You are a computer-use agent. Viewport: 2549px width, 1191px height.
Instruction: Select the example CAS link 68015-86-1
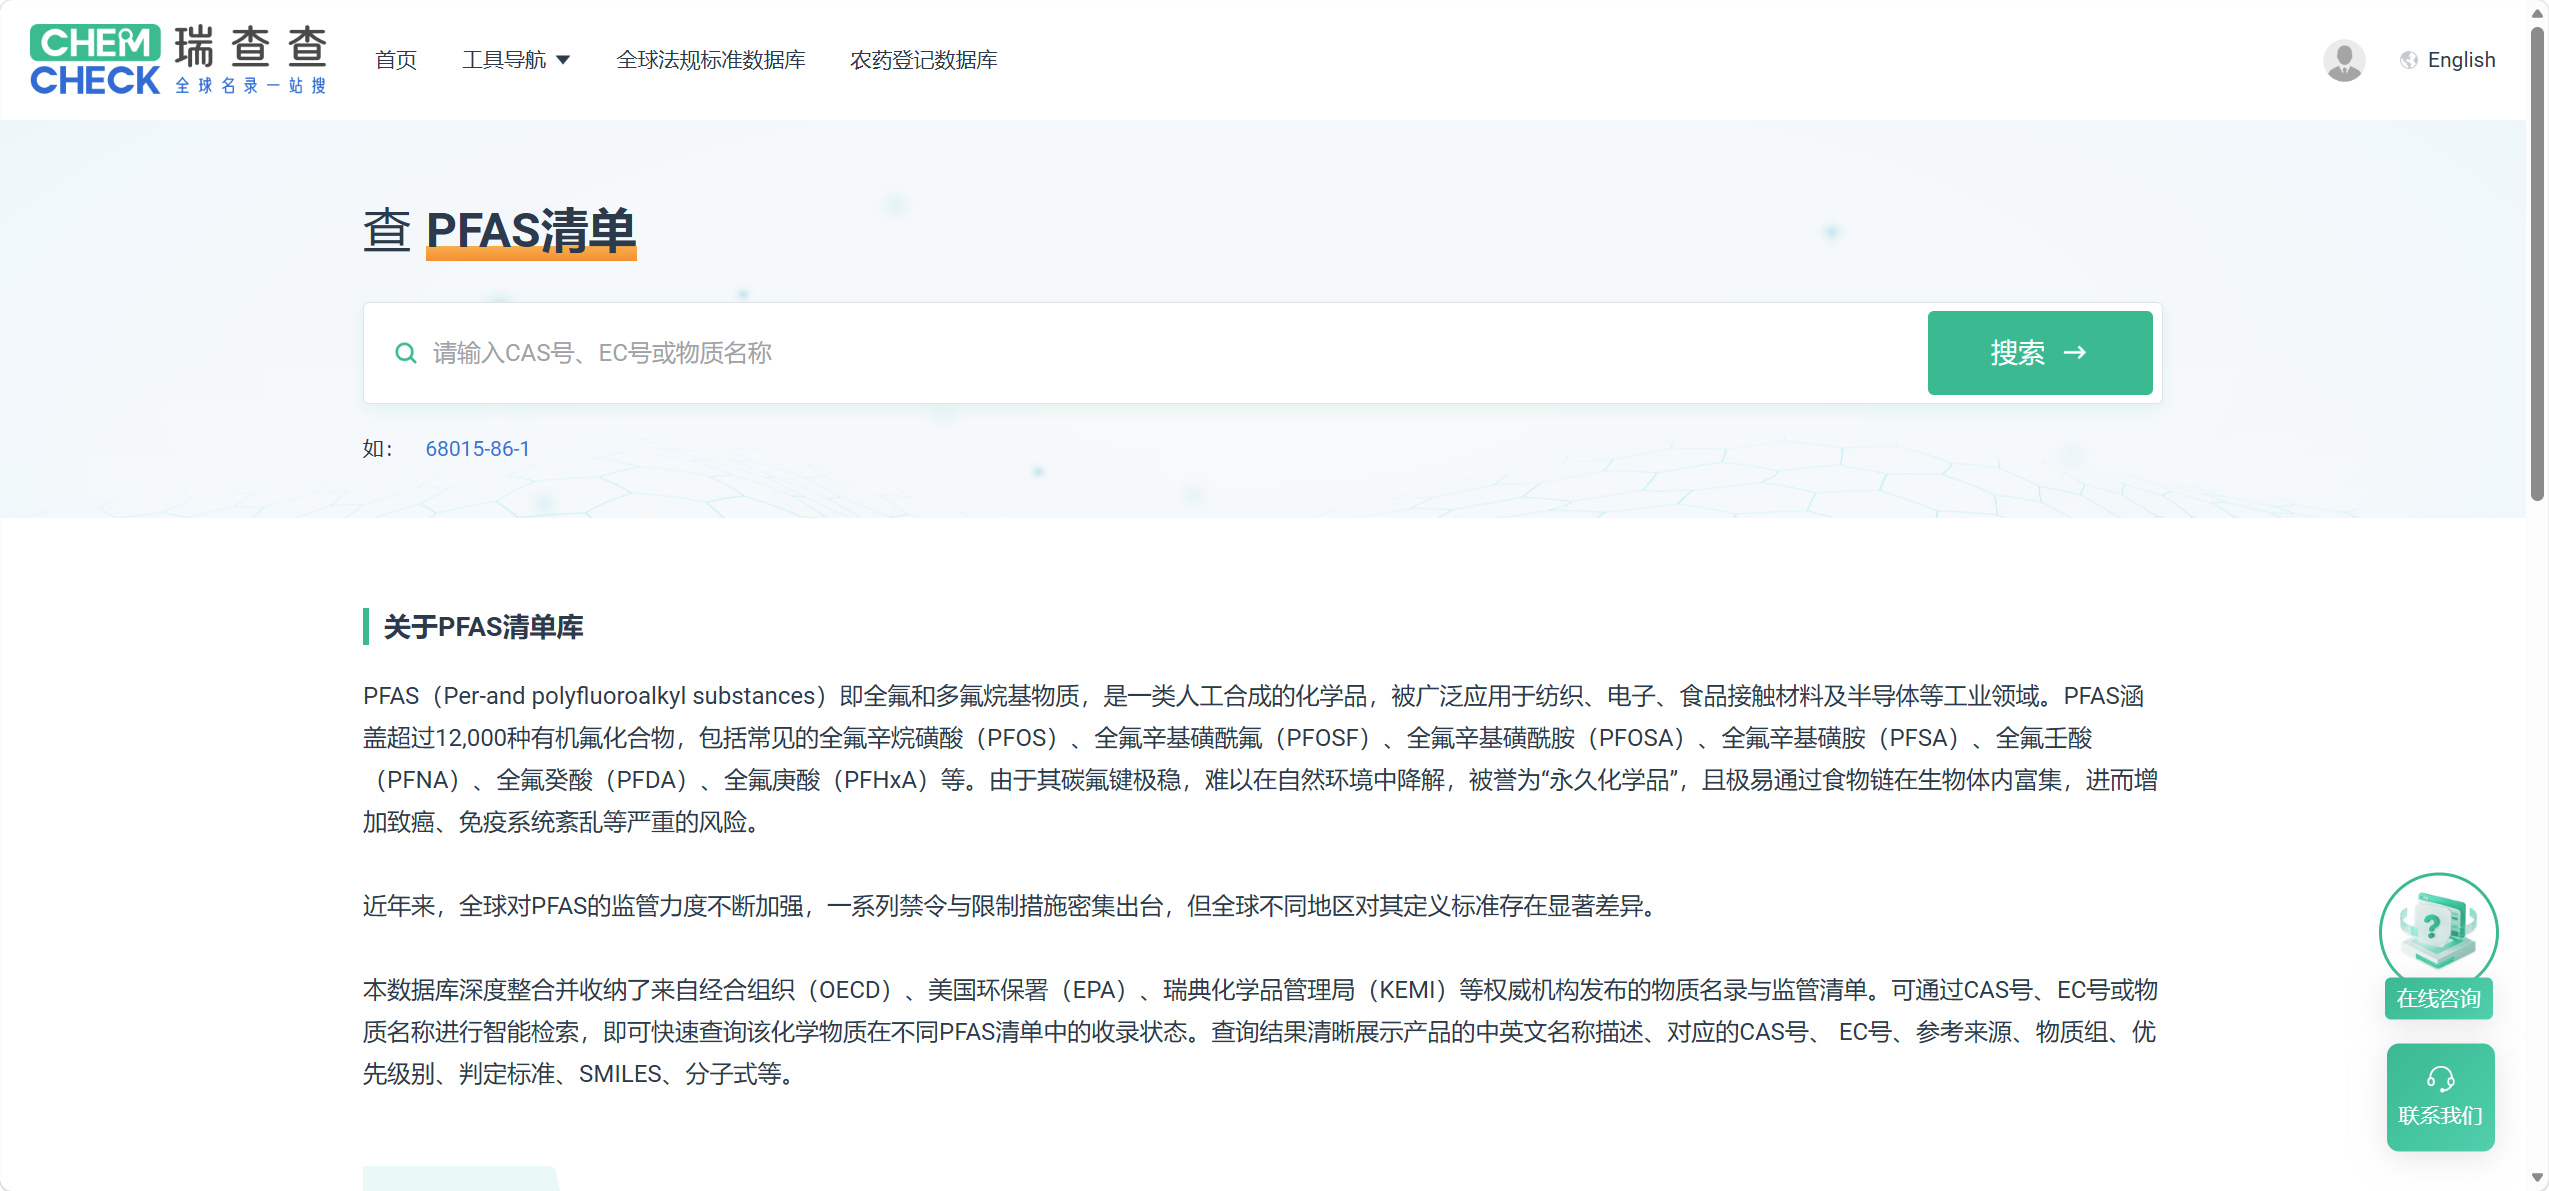coord(477,448)
